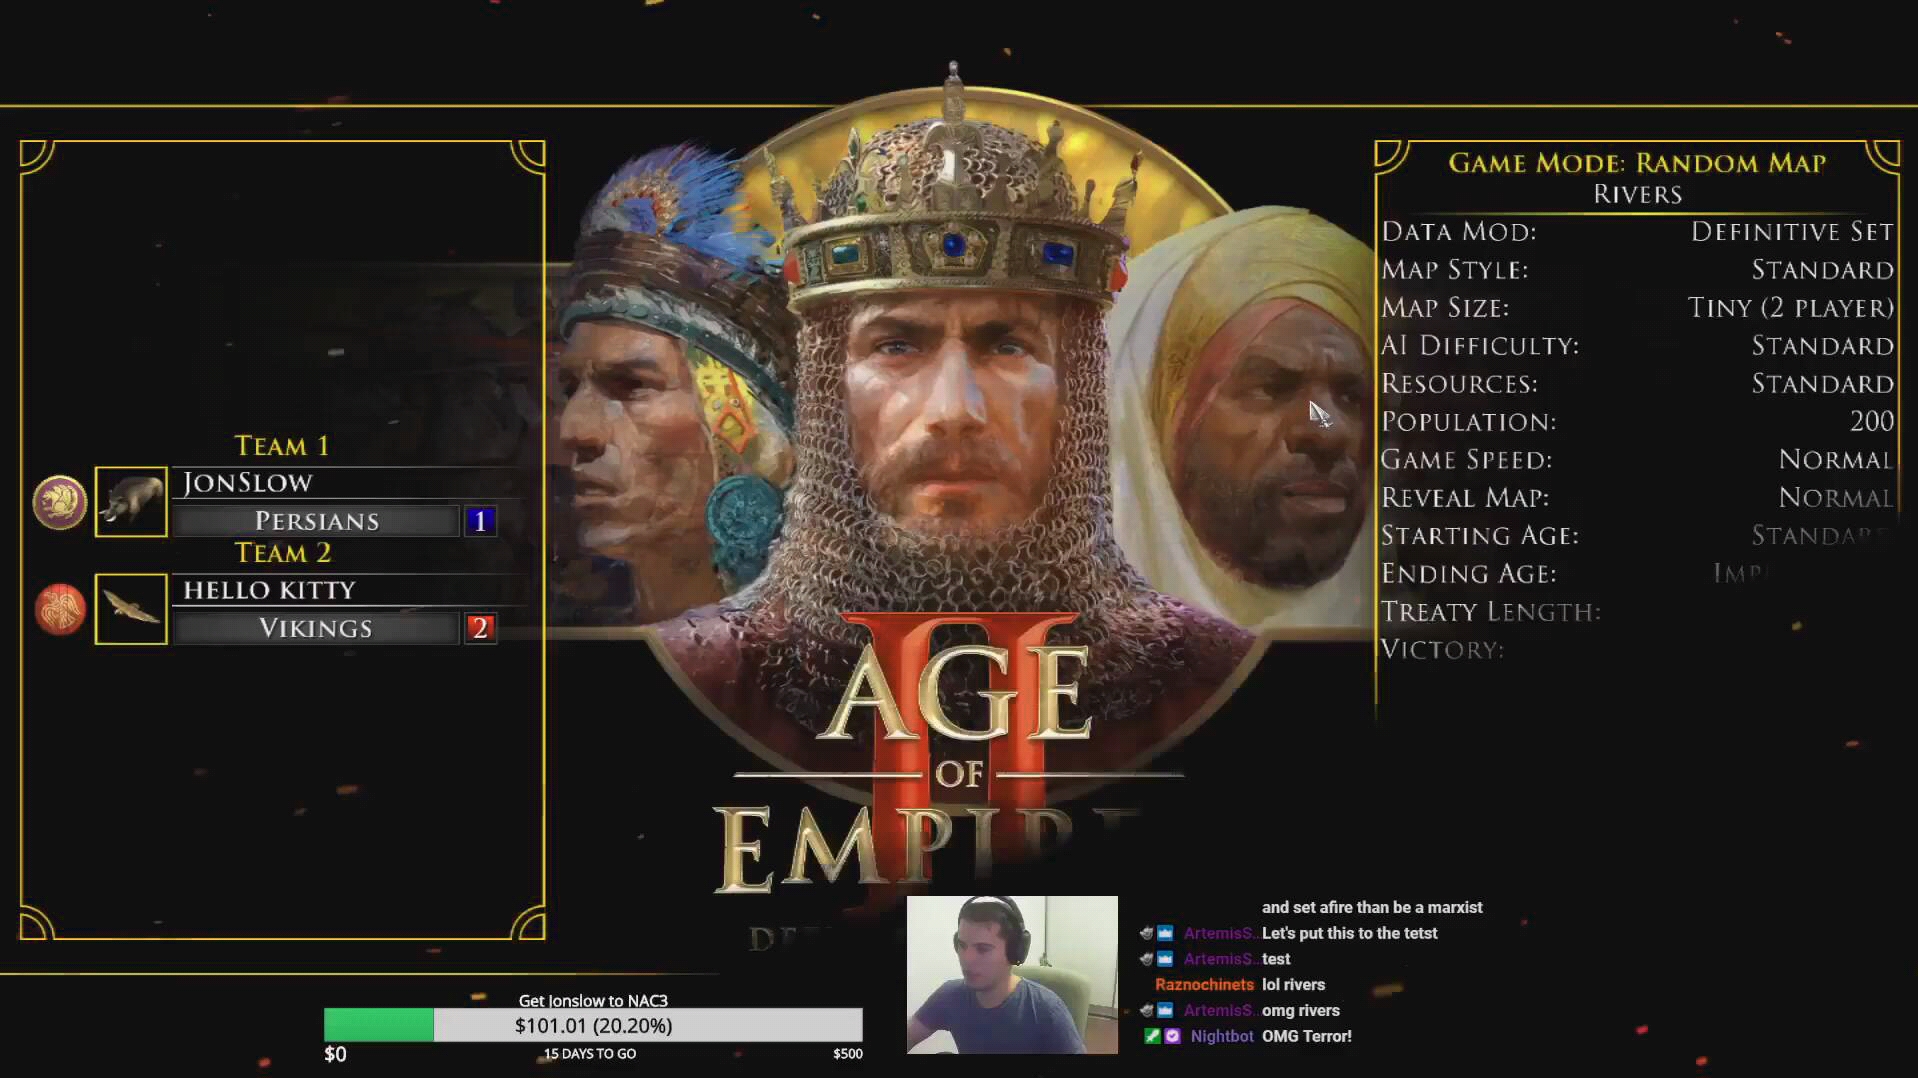Click the Persians civilization emblem
The width and height of the screenshot is (1918, 1078).
pos(59,502)
